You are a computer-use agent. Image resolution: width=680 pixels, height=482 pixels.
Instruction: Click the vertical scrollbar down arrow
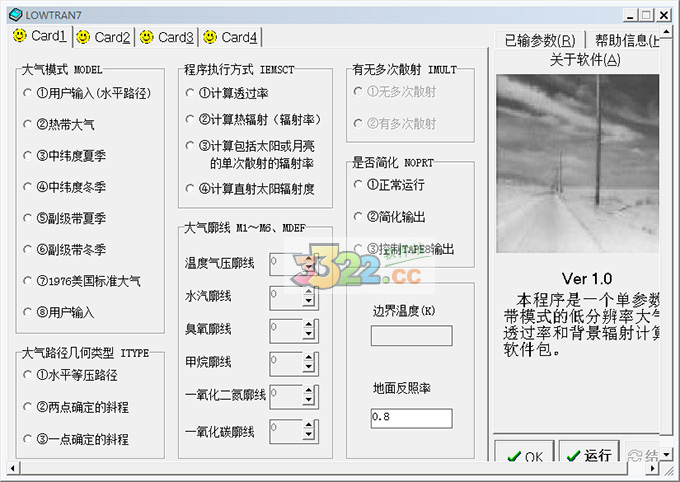(x=666, y=454)
